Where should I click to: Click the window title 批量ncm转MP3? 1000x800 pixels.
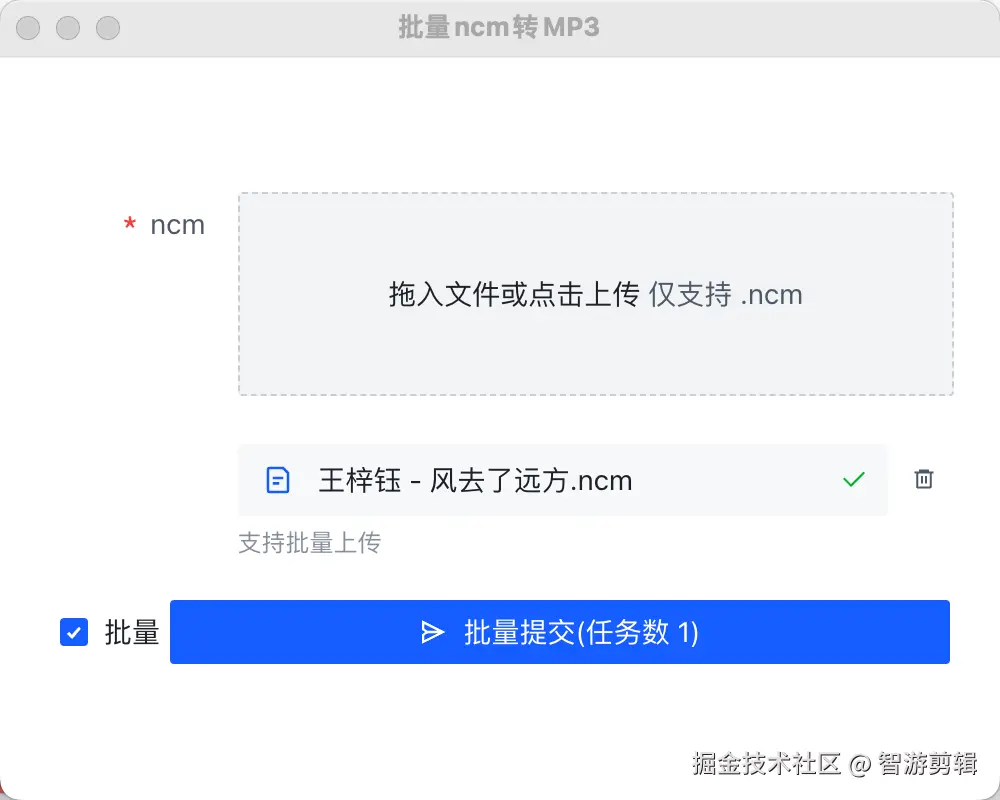tap(499, 27)
